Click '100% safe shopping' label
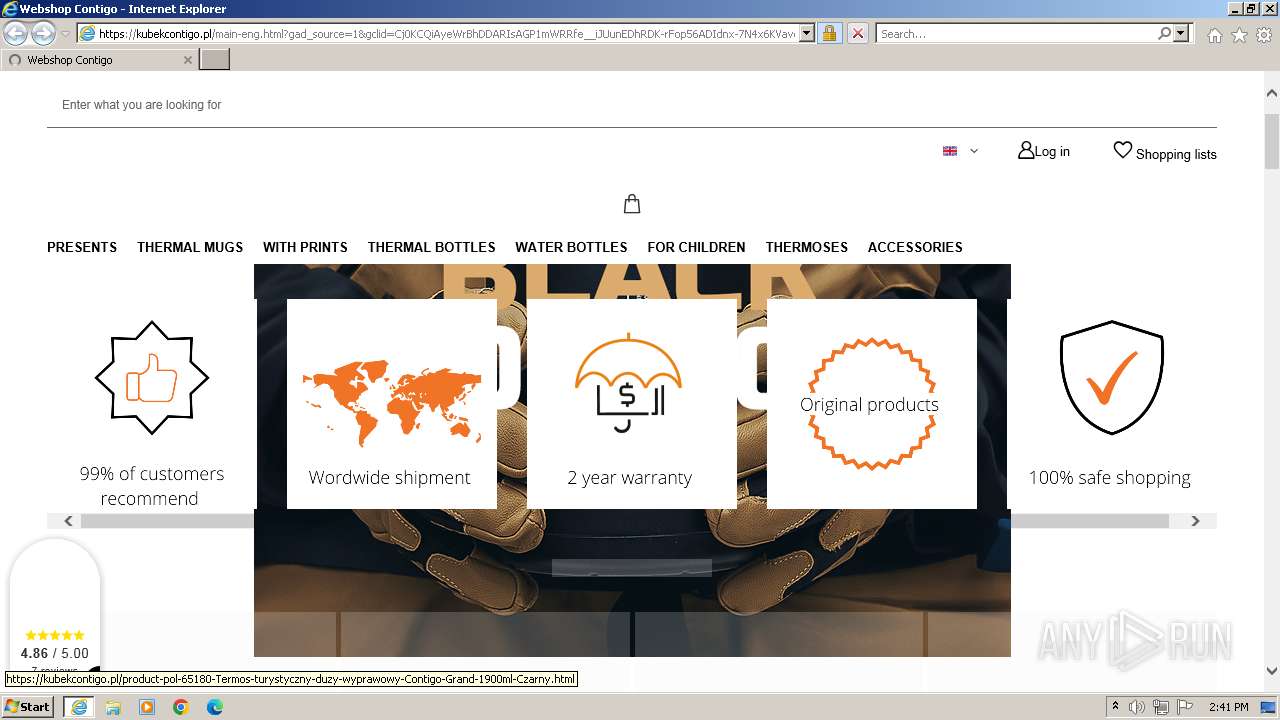The width and height of the screenshot is (1280, 720). [x=1110, y=477]
